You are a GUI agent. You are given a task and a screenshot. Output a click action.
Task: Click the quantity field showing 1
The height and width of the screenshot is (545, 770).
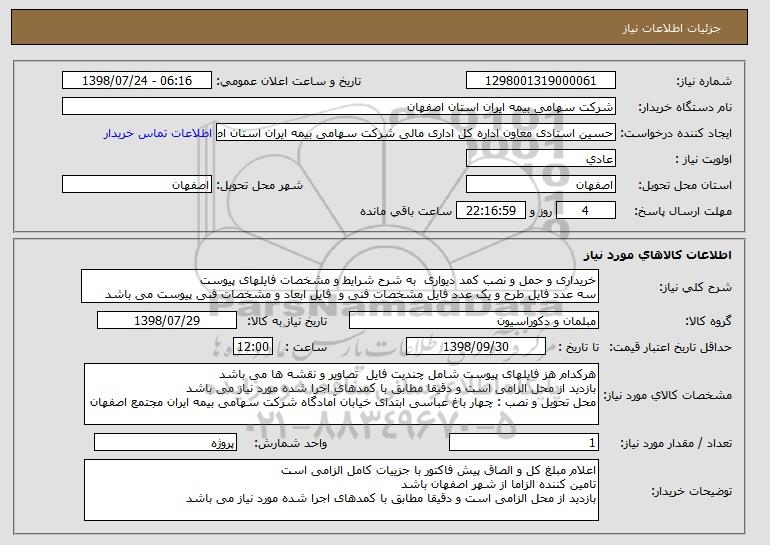tap(524, 442)
